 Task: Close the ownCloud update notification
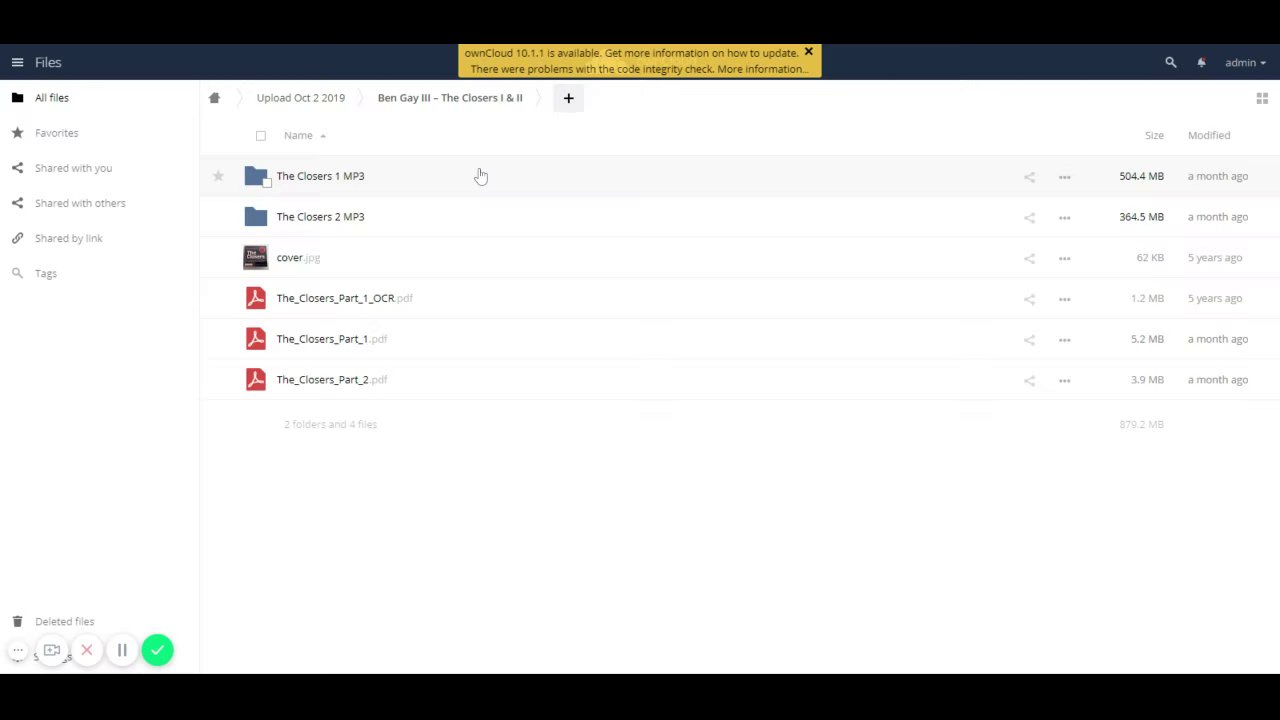click(x=808, y=52)
